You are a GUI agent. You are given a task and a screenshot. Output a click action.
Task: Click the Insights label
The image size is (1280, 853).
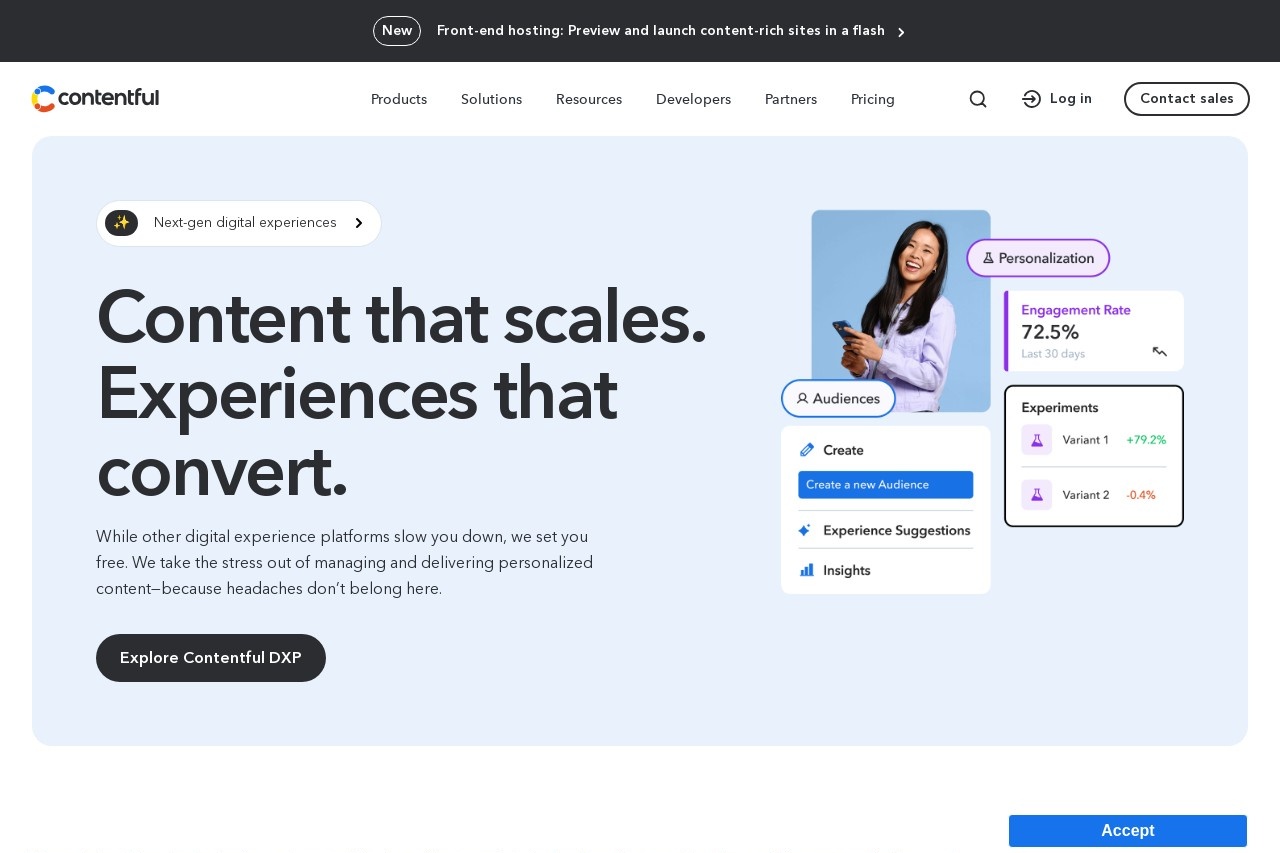(x=847, y=570)
